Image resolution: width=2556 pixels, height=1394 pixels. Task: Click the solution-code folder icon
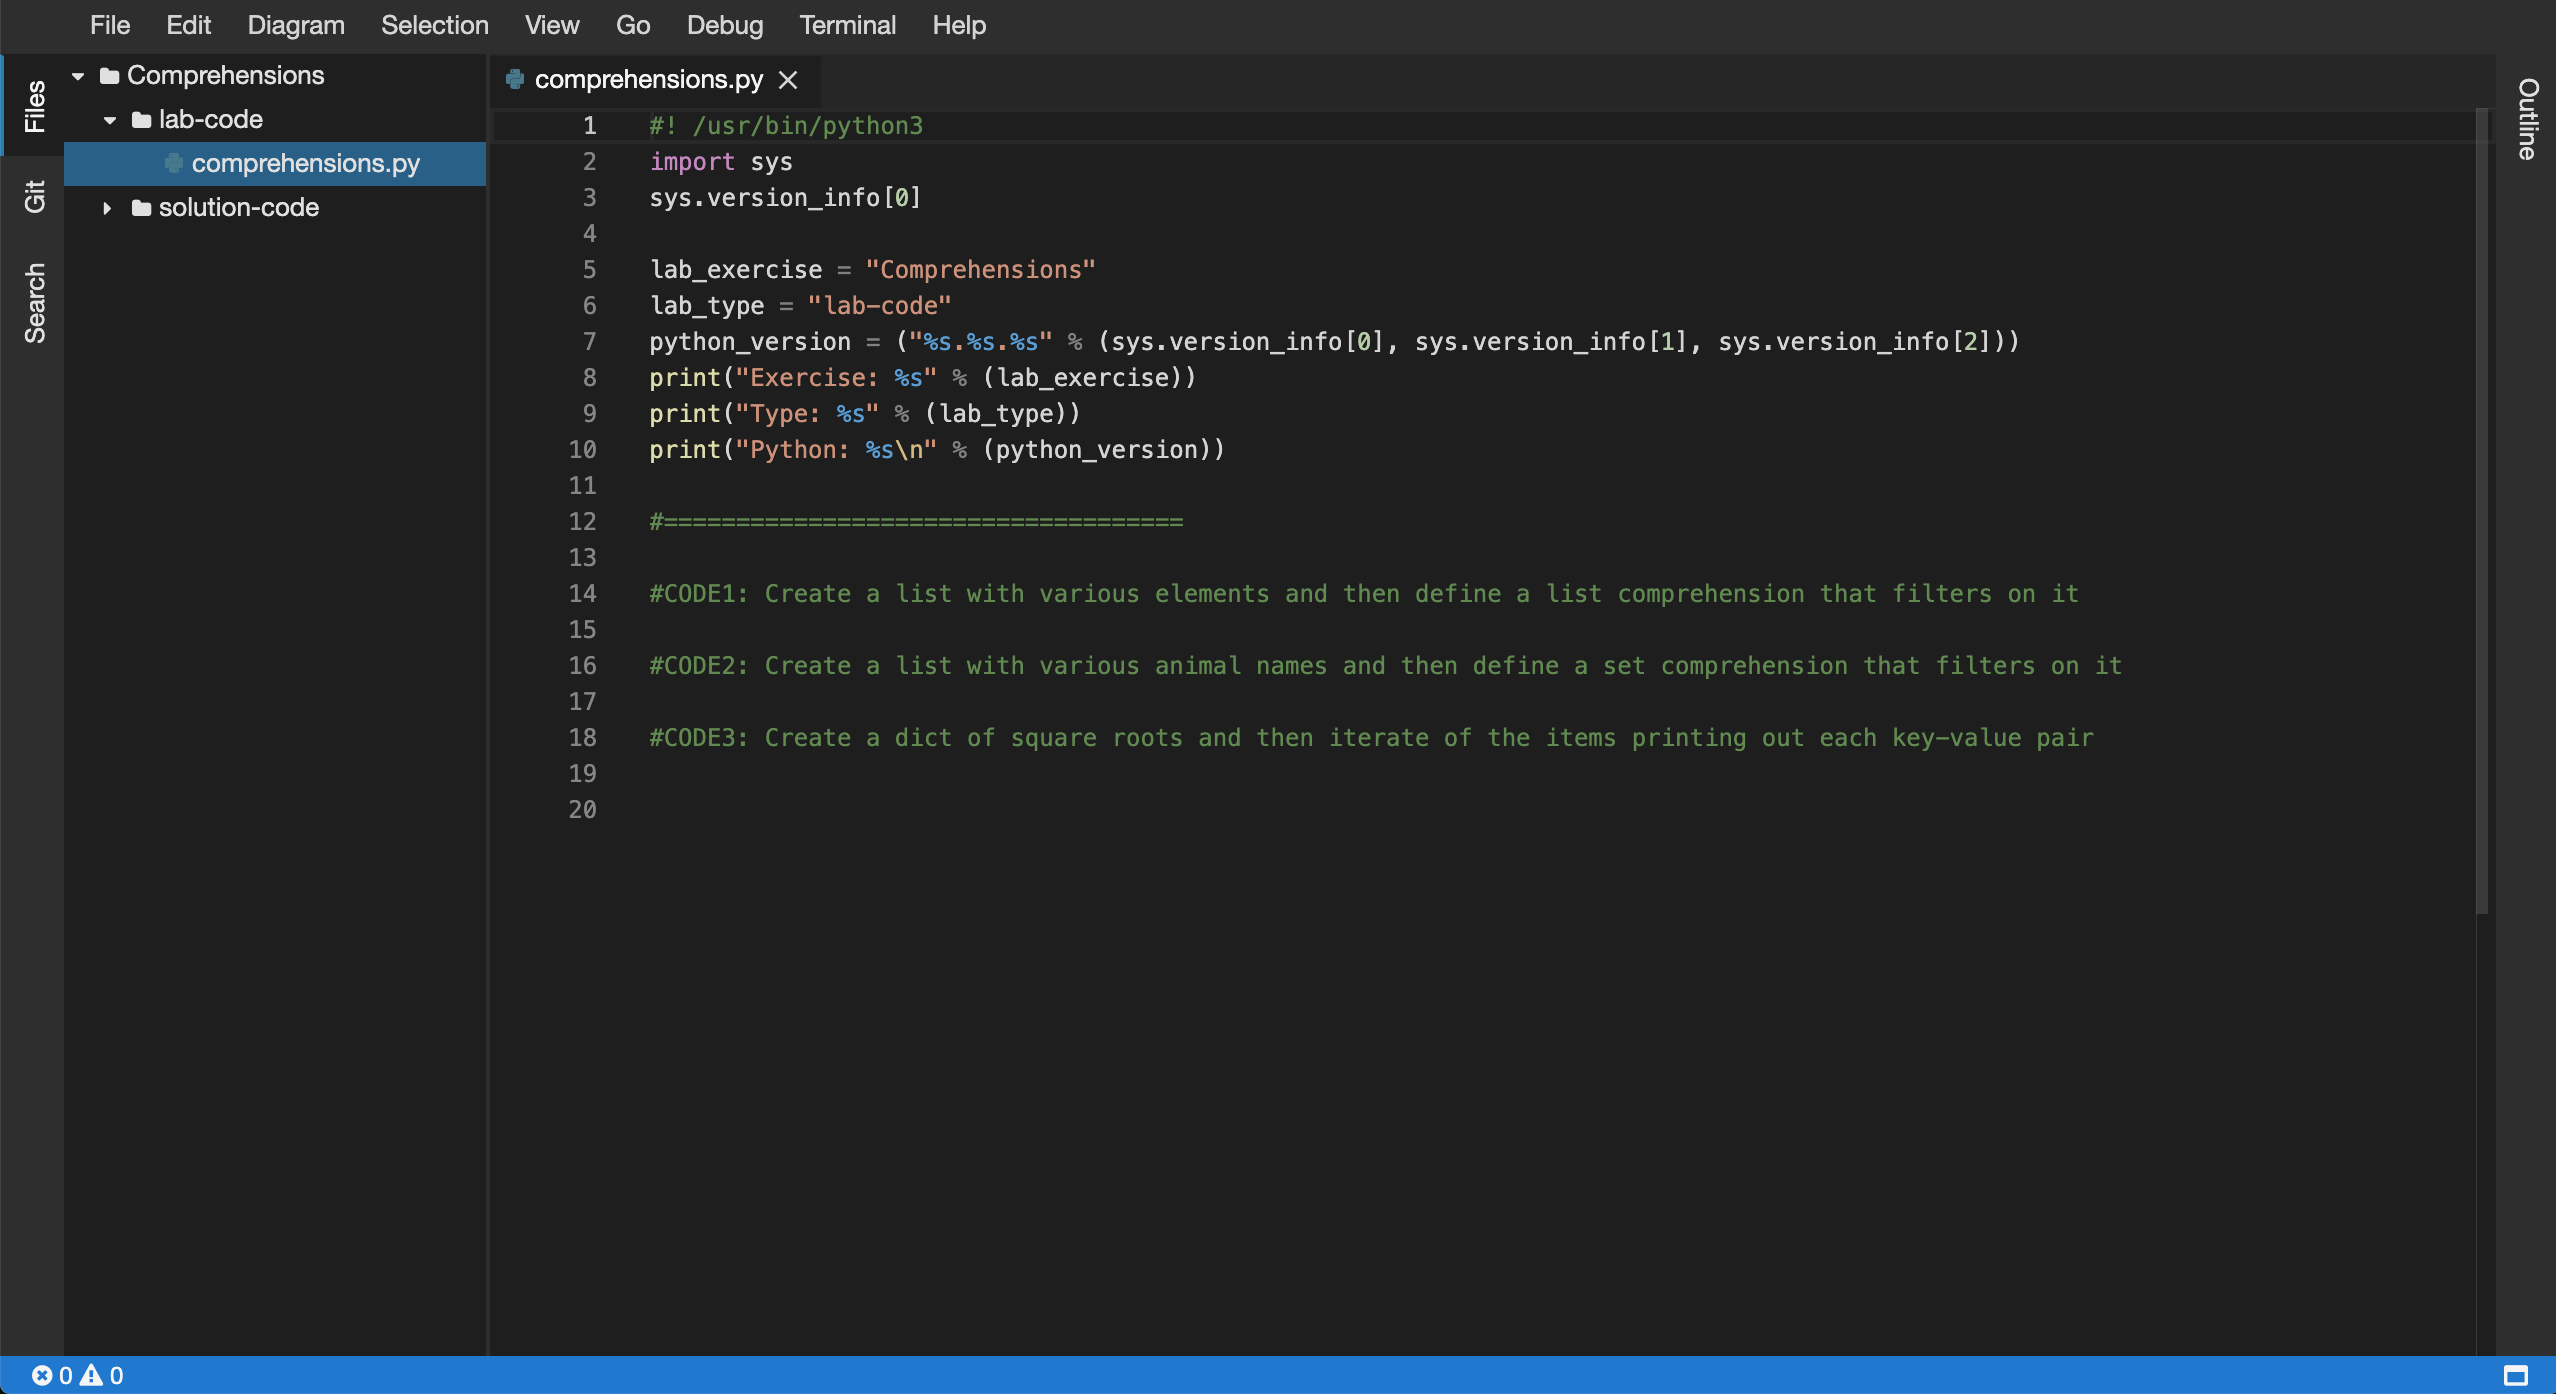(141, 208)
